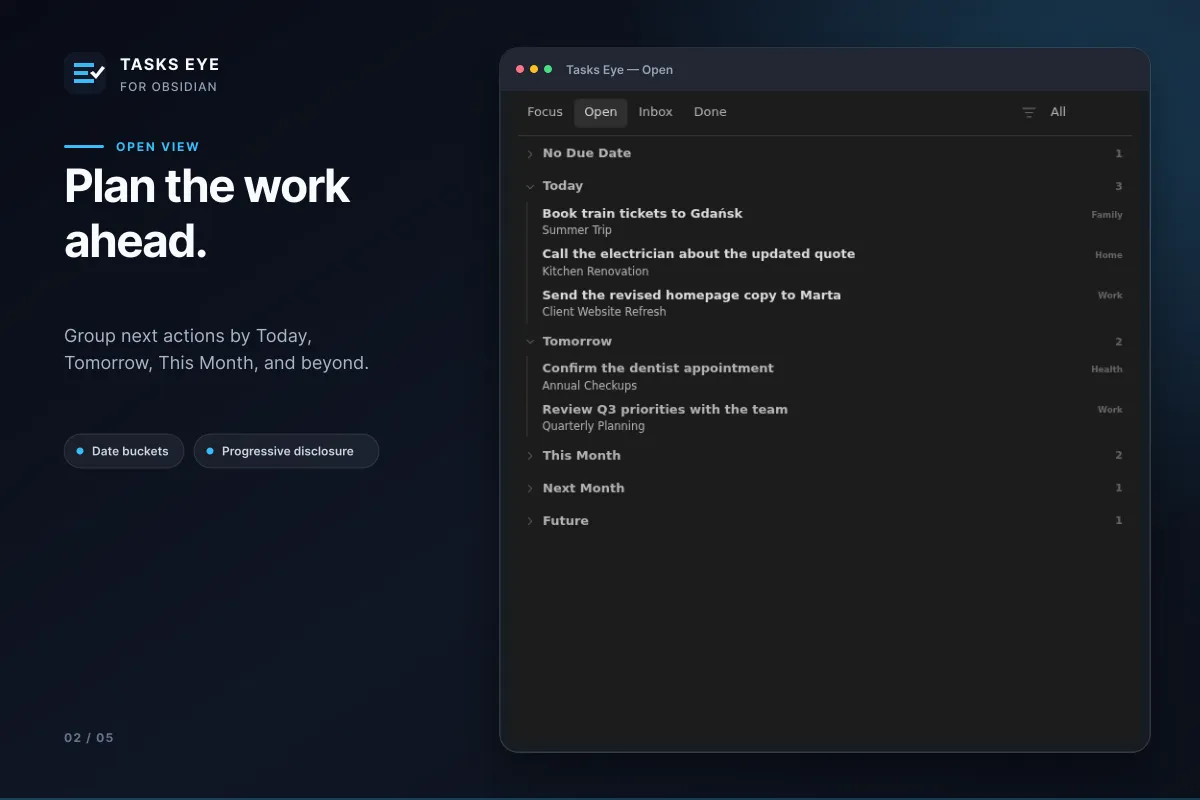
Task: Open the All filter selector
Action: pos(1058,112)
